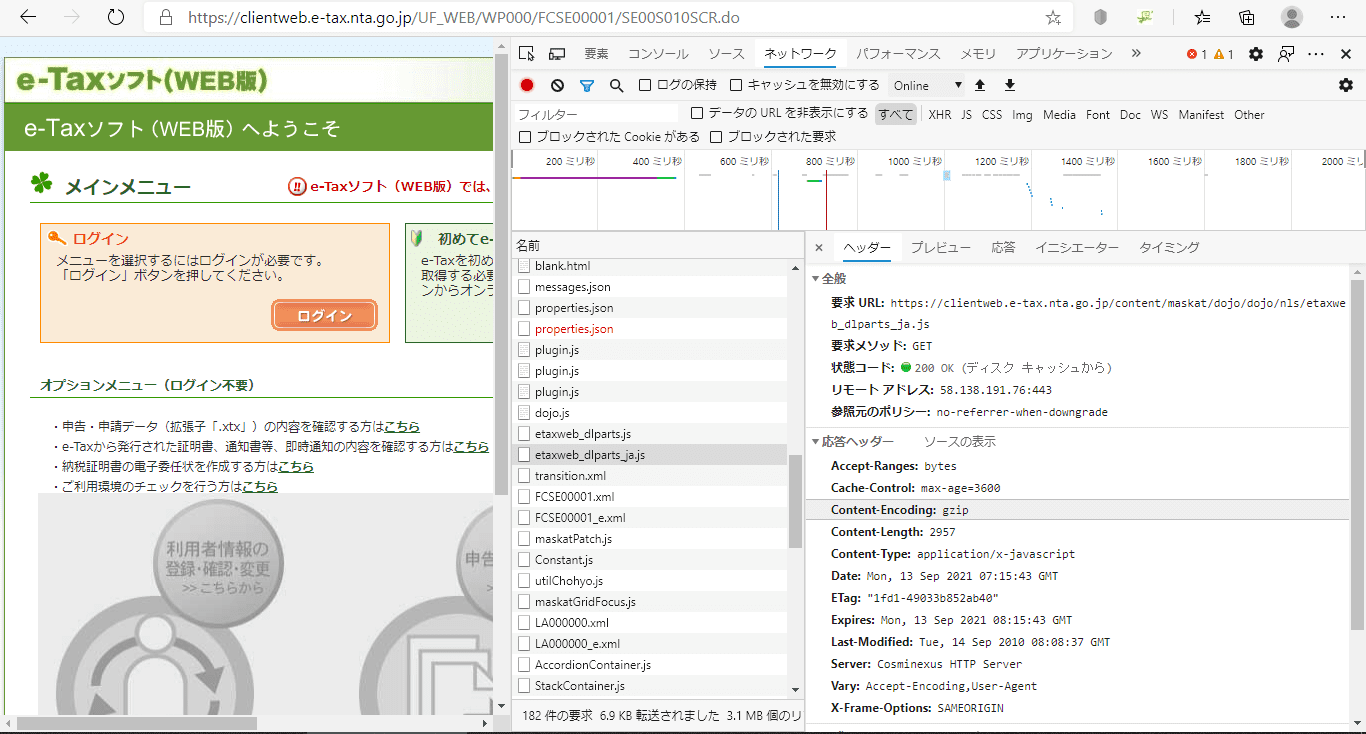Add this page to favorites with star

1053,18
